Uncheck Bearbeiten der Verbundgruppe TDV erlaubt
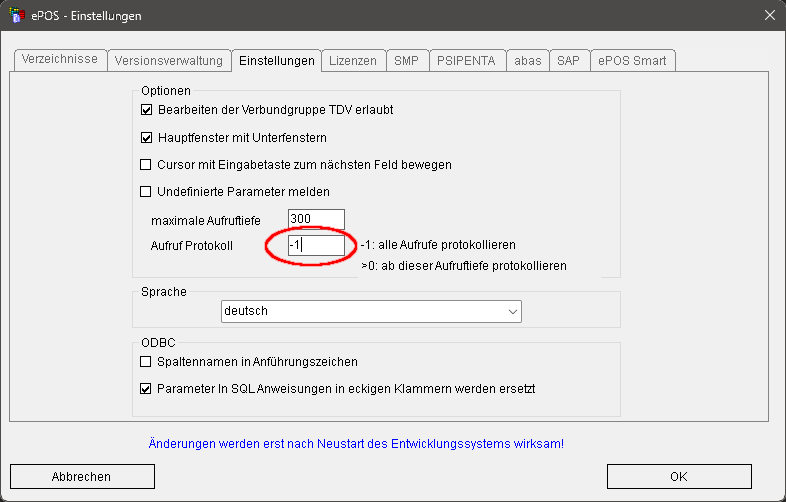Screen dimensions: 786x502 (x=146, y=110)
